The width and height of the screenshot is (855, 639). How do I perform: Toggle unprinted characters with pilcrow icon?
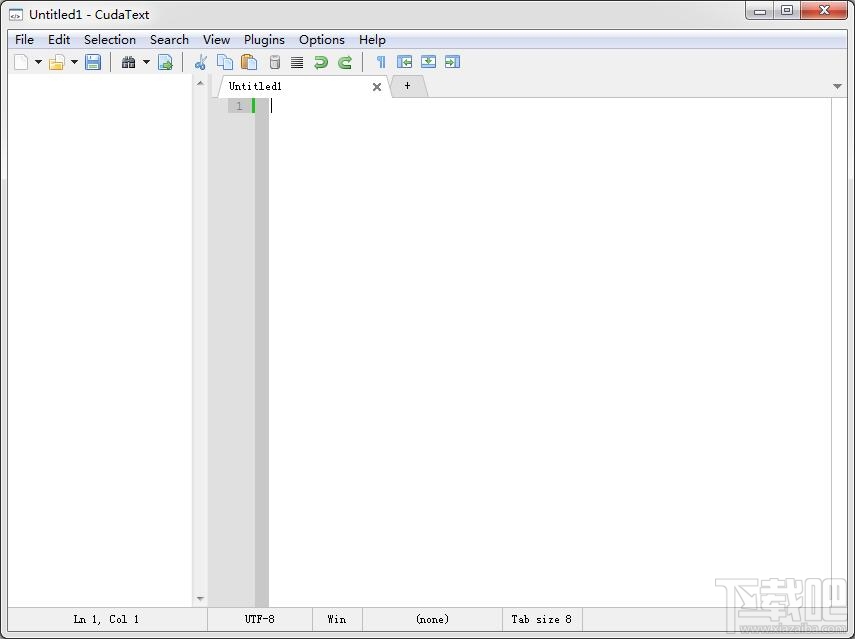381,62
